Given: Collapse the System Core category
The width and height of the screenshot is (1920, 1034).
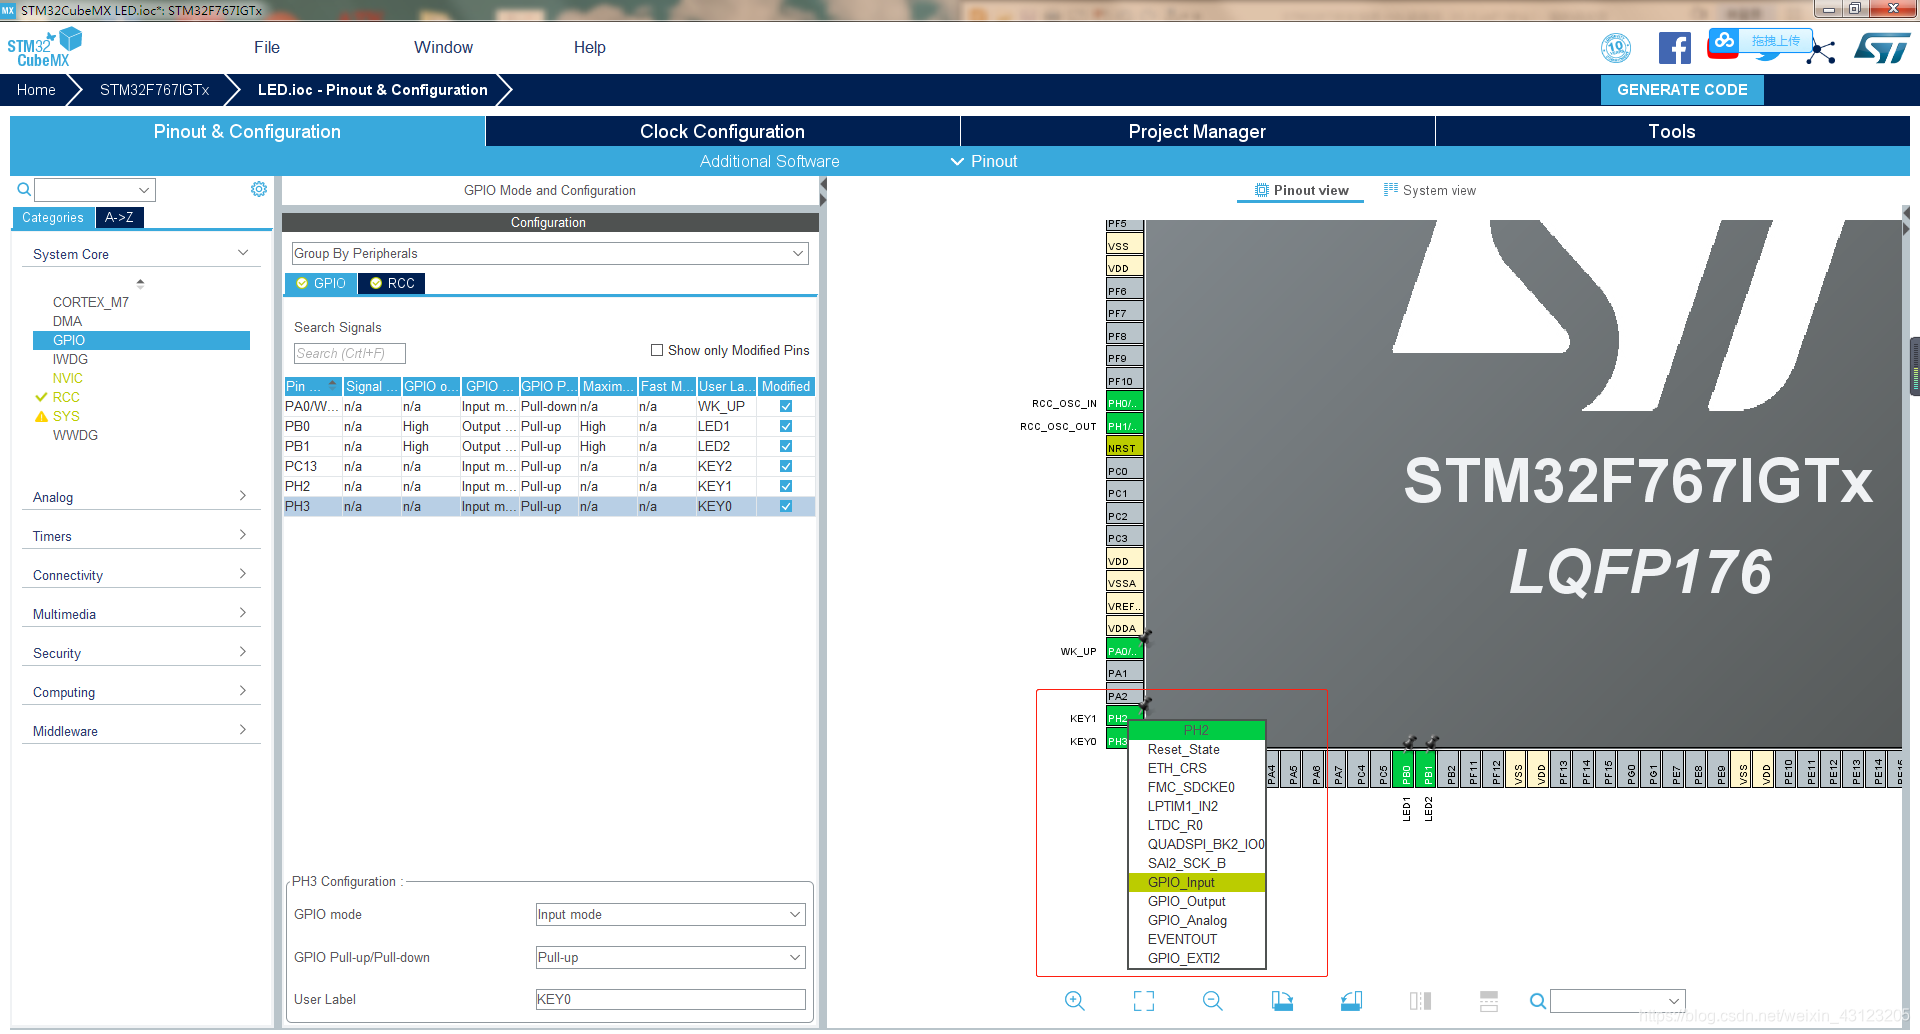Looking at the screenshot, I should [x=140, y=254].
